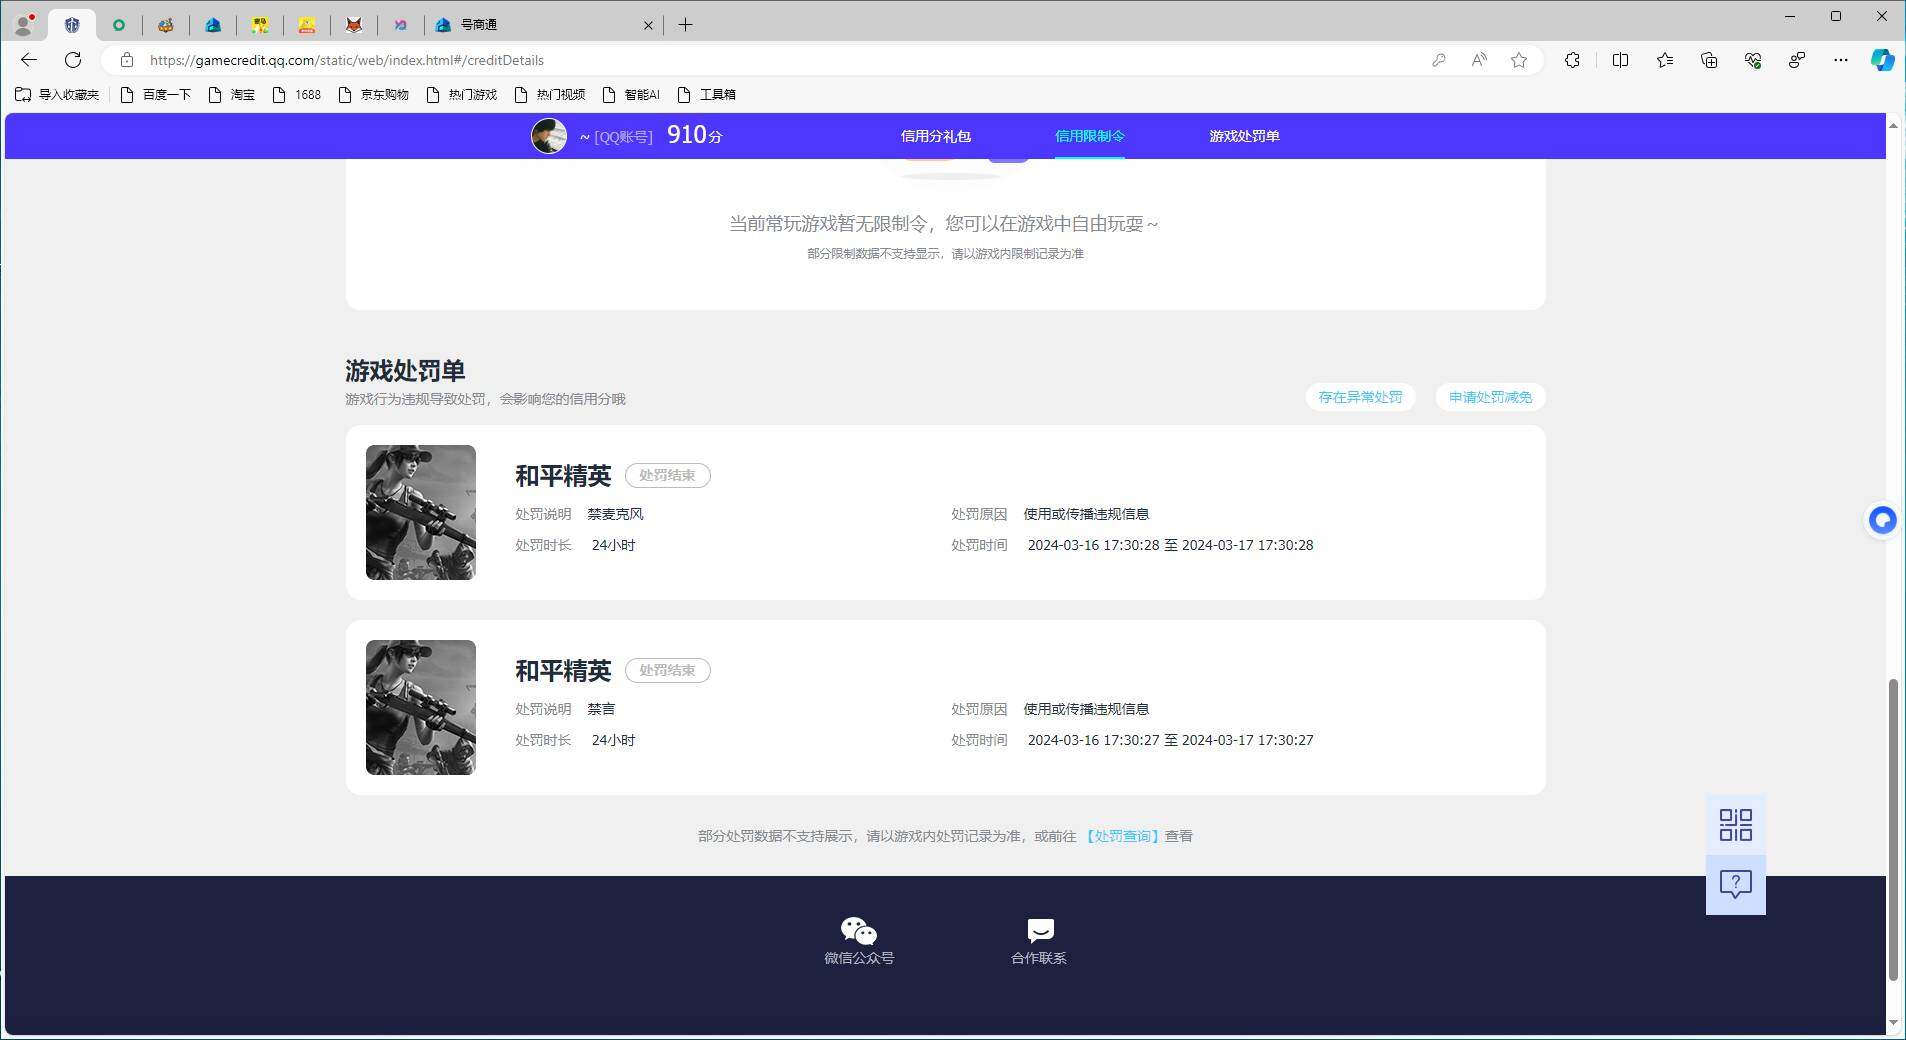Open the browser profile icon

tap(24, 24)
